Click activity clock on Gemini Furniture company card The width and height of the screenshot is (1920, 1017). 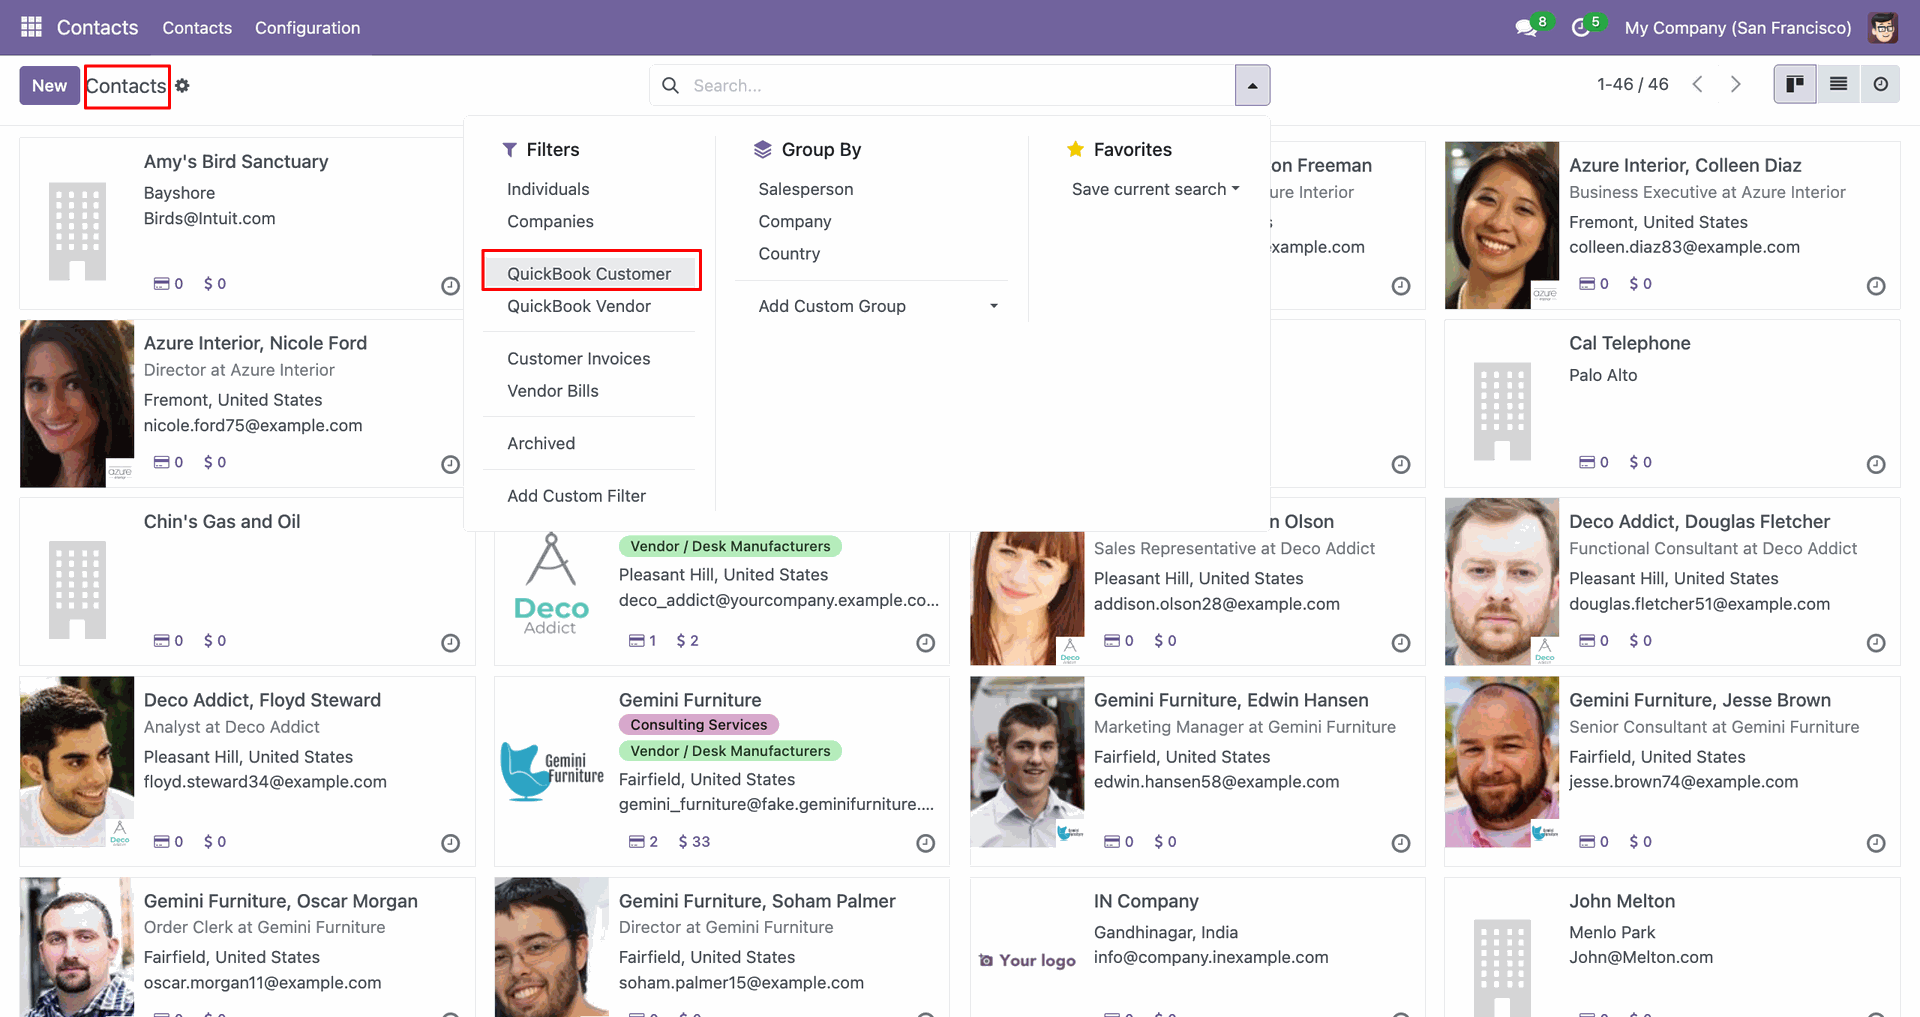click(926, 844)
